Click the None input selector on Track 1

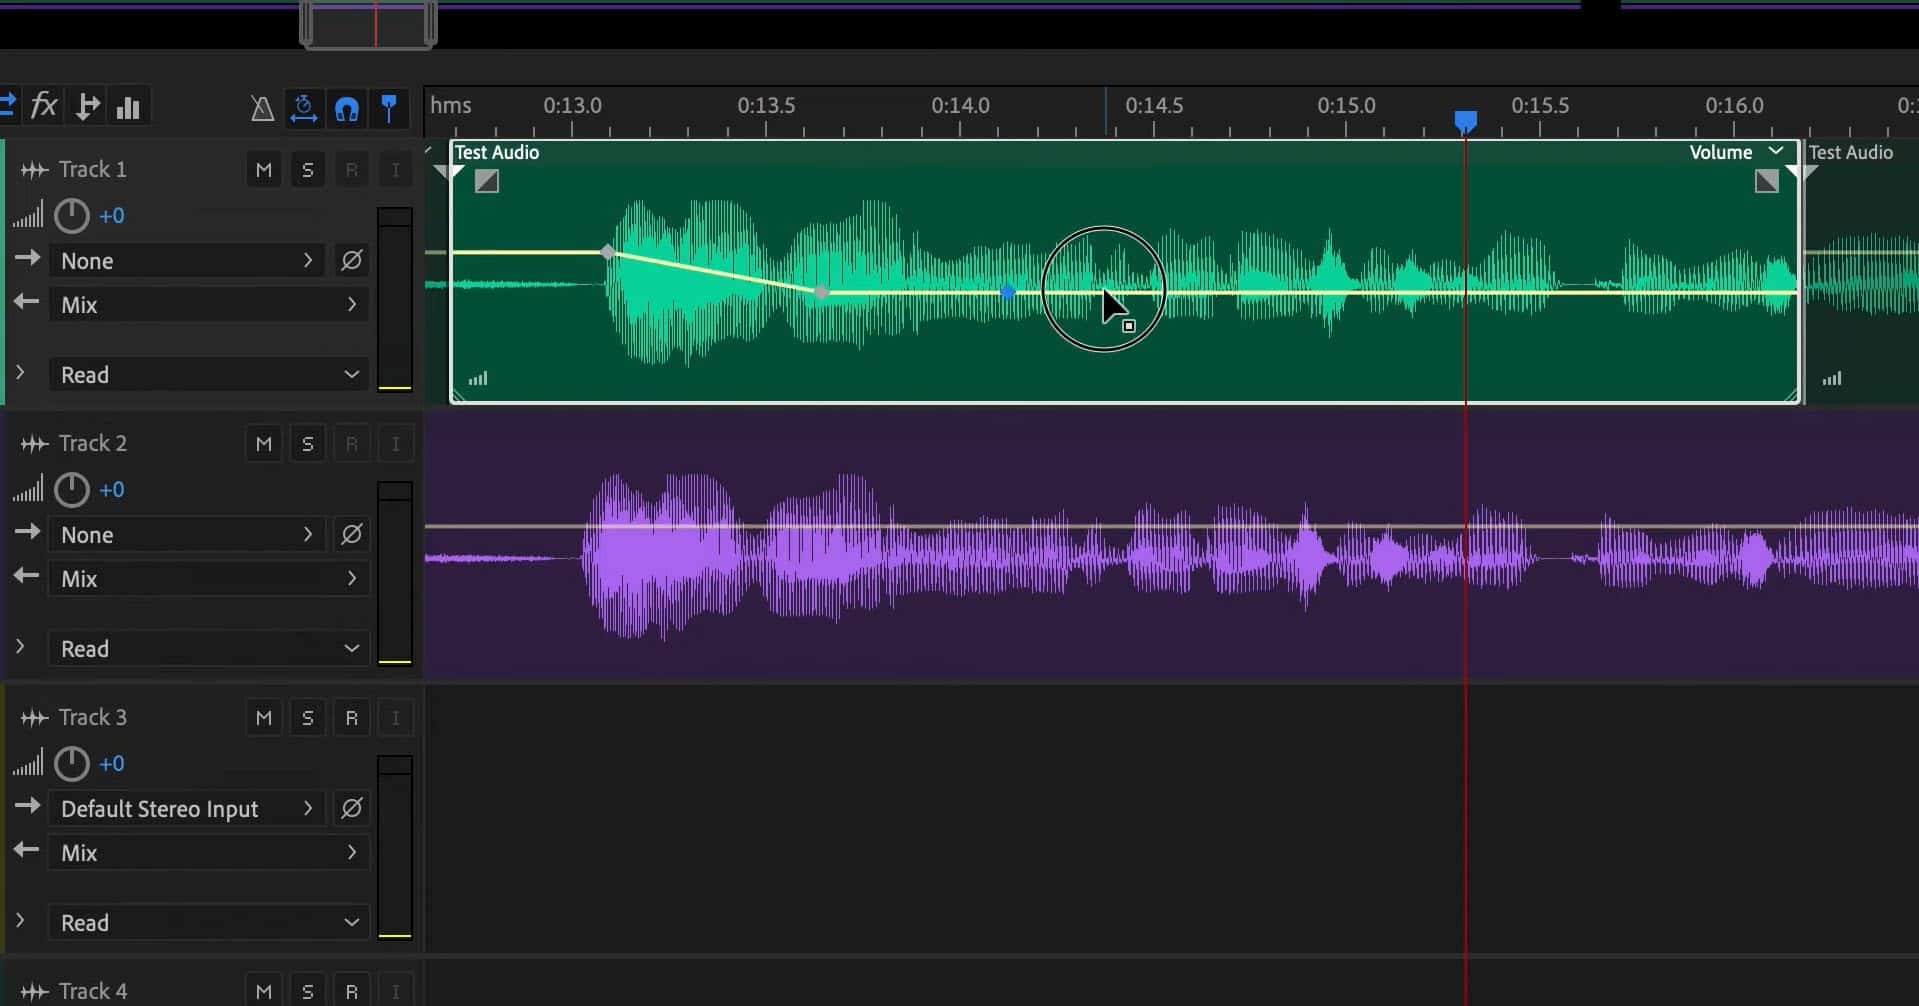pos(185,260)
